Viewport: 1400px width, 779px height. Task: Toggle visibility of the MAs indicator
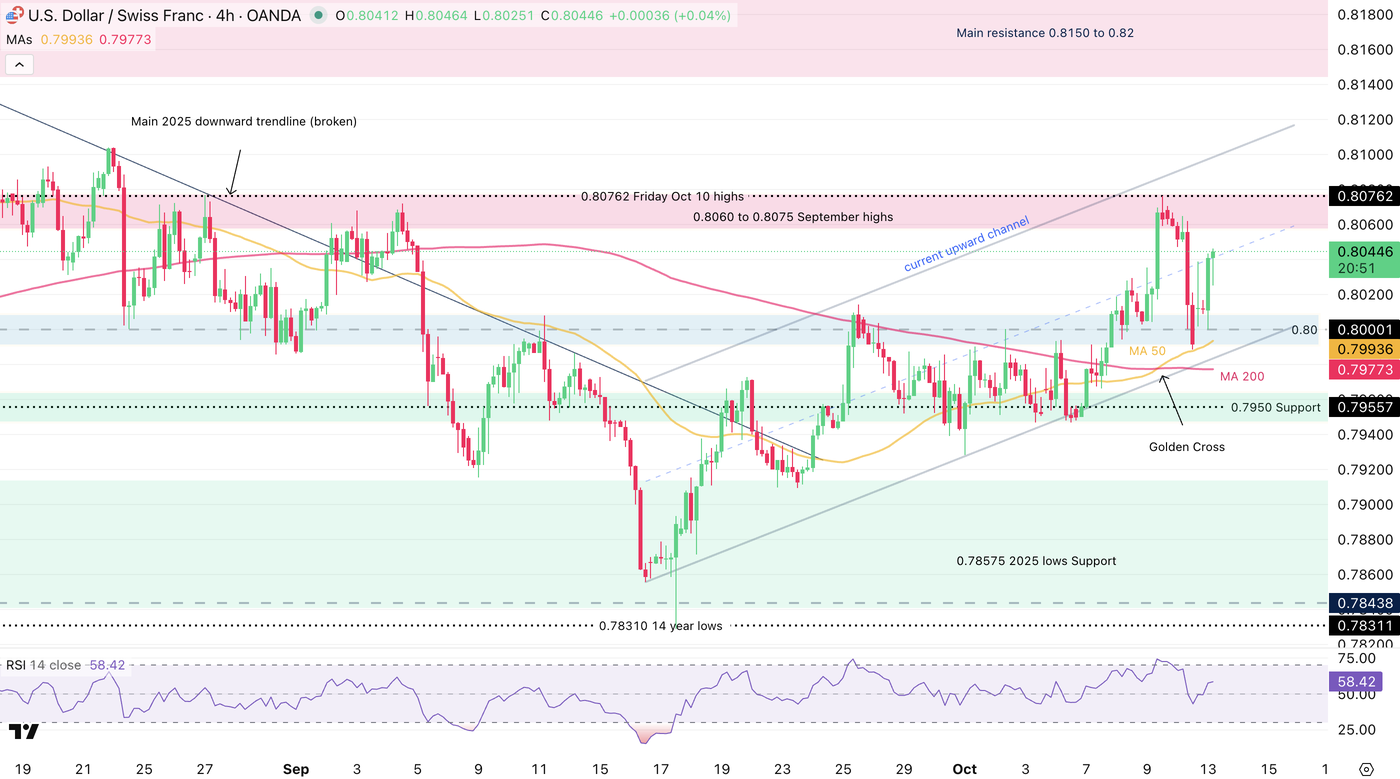pos(17,38)
